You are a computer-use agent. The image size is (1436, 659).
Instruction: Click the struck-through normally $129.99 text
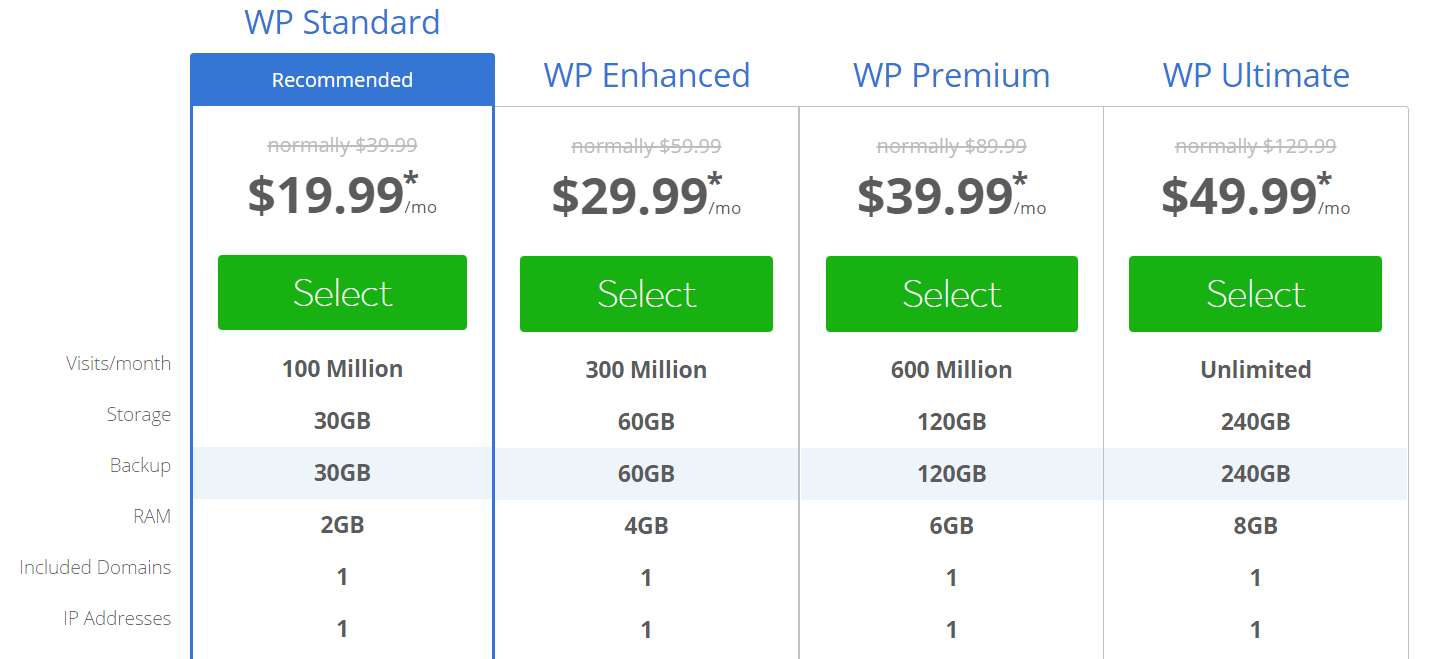[1255, 146]
